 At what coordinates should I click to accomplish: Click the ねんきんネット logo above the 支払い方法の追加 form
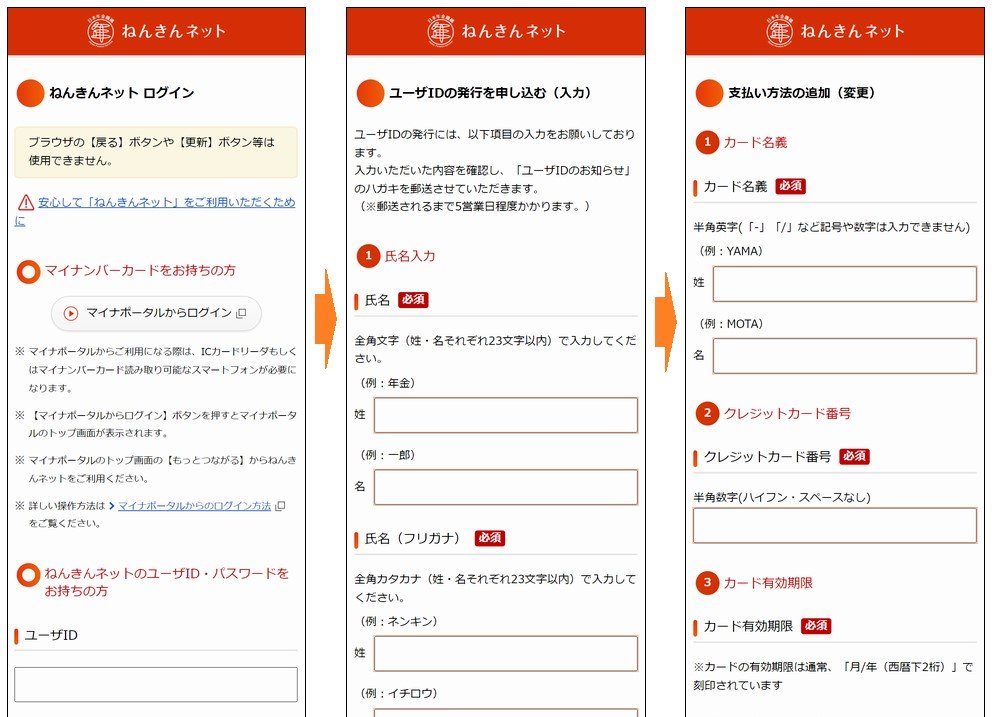(835, 31)
